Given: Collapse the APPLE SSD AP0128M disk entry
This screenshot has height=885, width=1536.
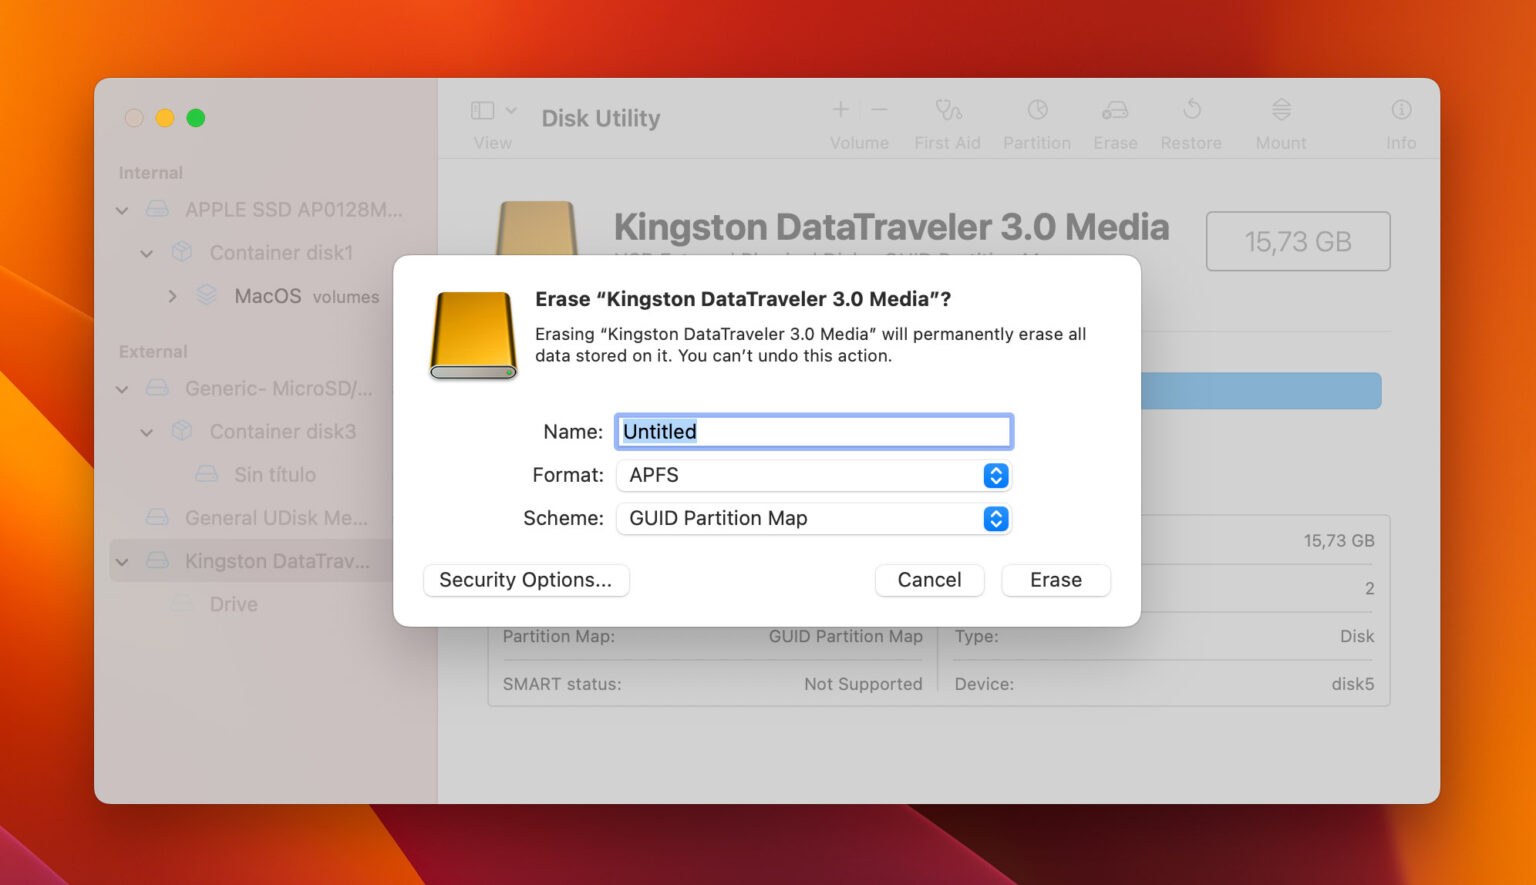Looking at the screenshot, I should point(122,210).
